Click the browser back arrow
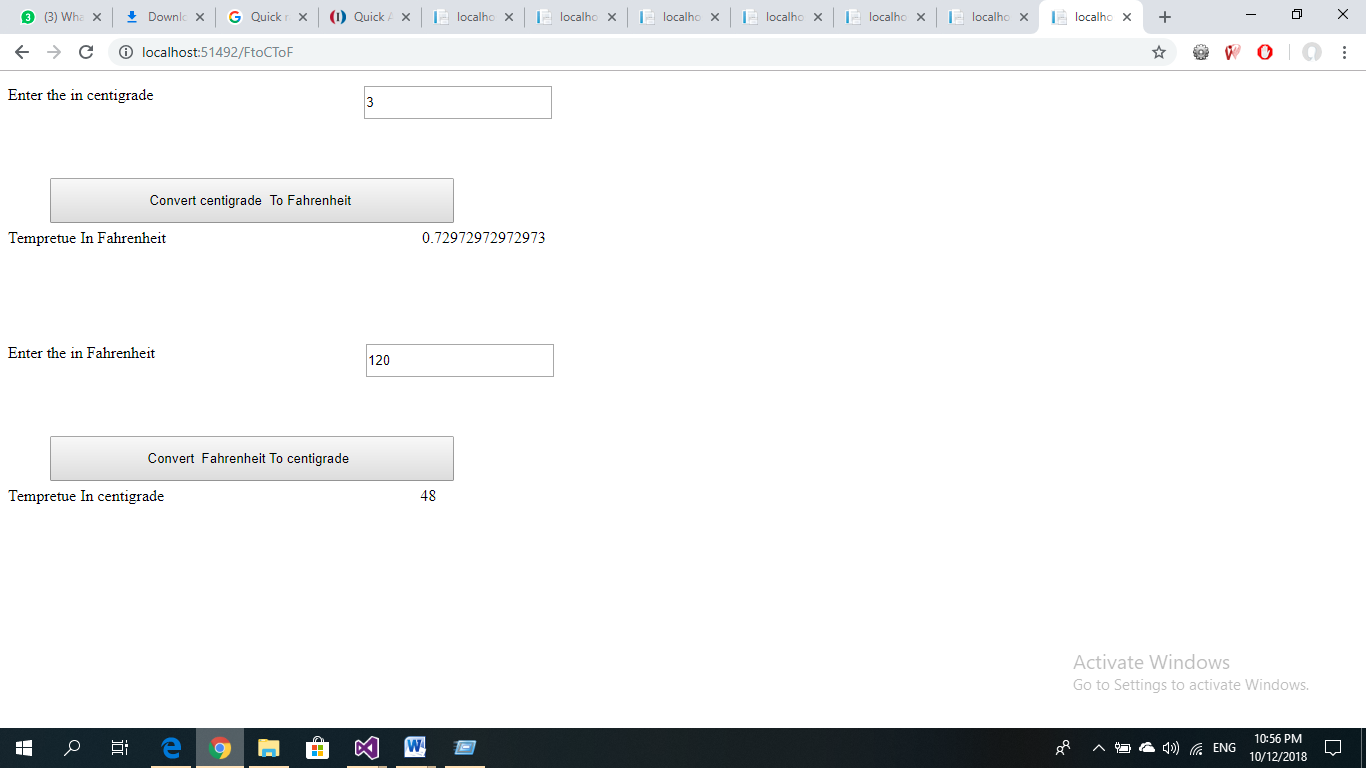Image resolution: width=1366 pixels, height=768 pixels. 22,52
